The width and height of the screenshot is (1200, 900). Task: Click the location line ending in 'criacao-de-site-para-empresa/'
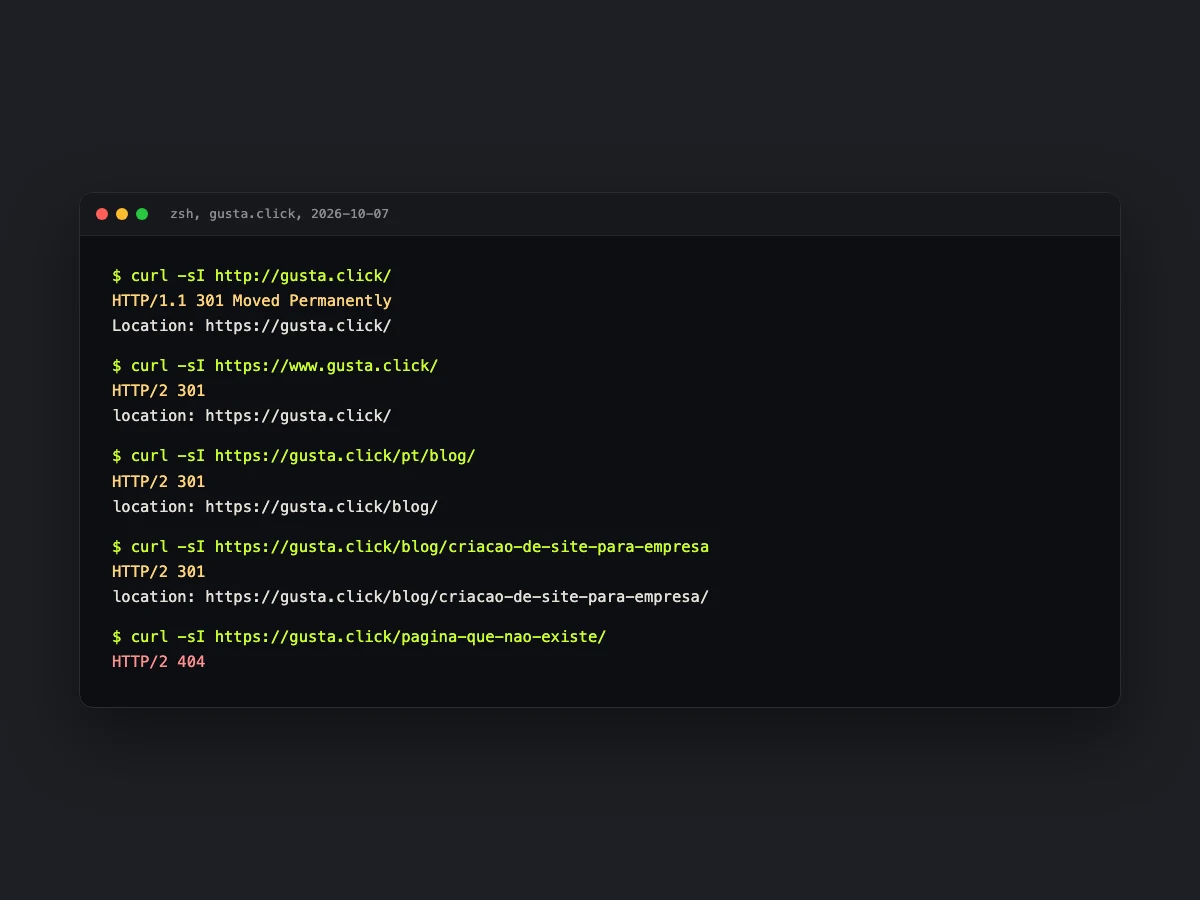410,596
